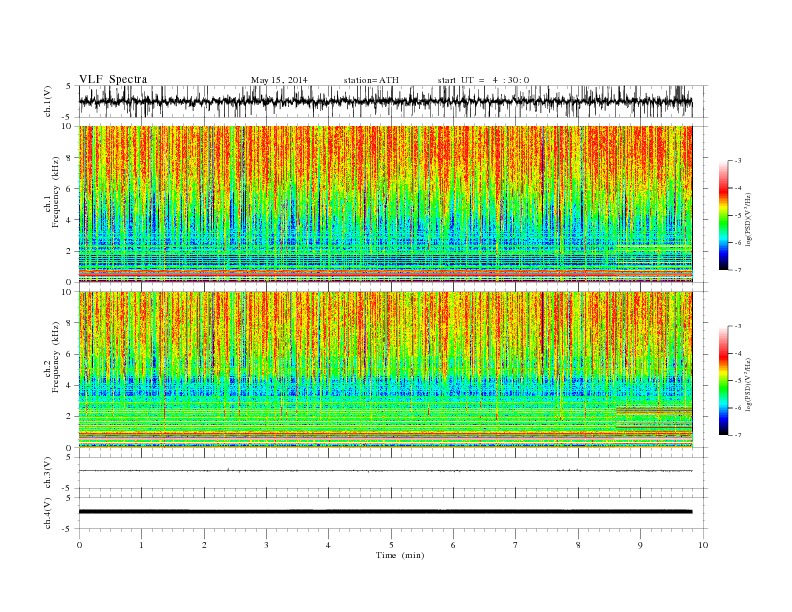Click the "0" tick on the Time axis

coord(79,545)
